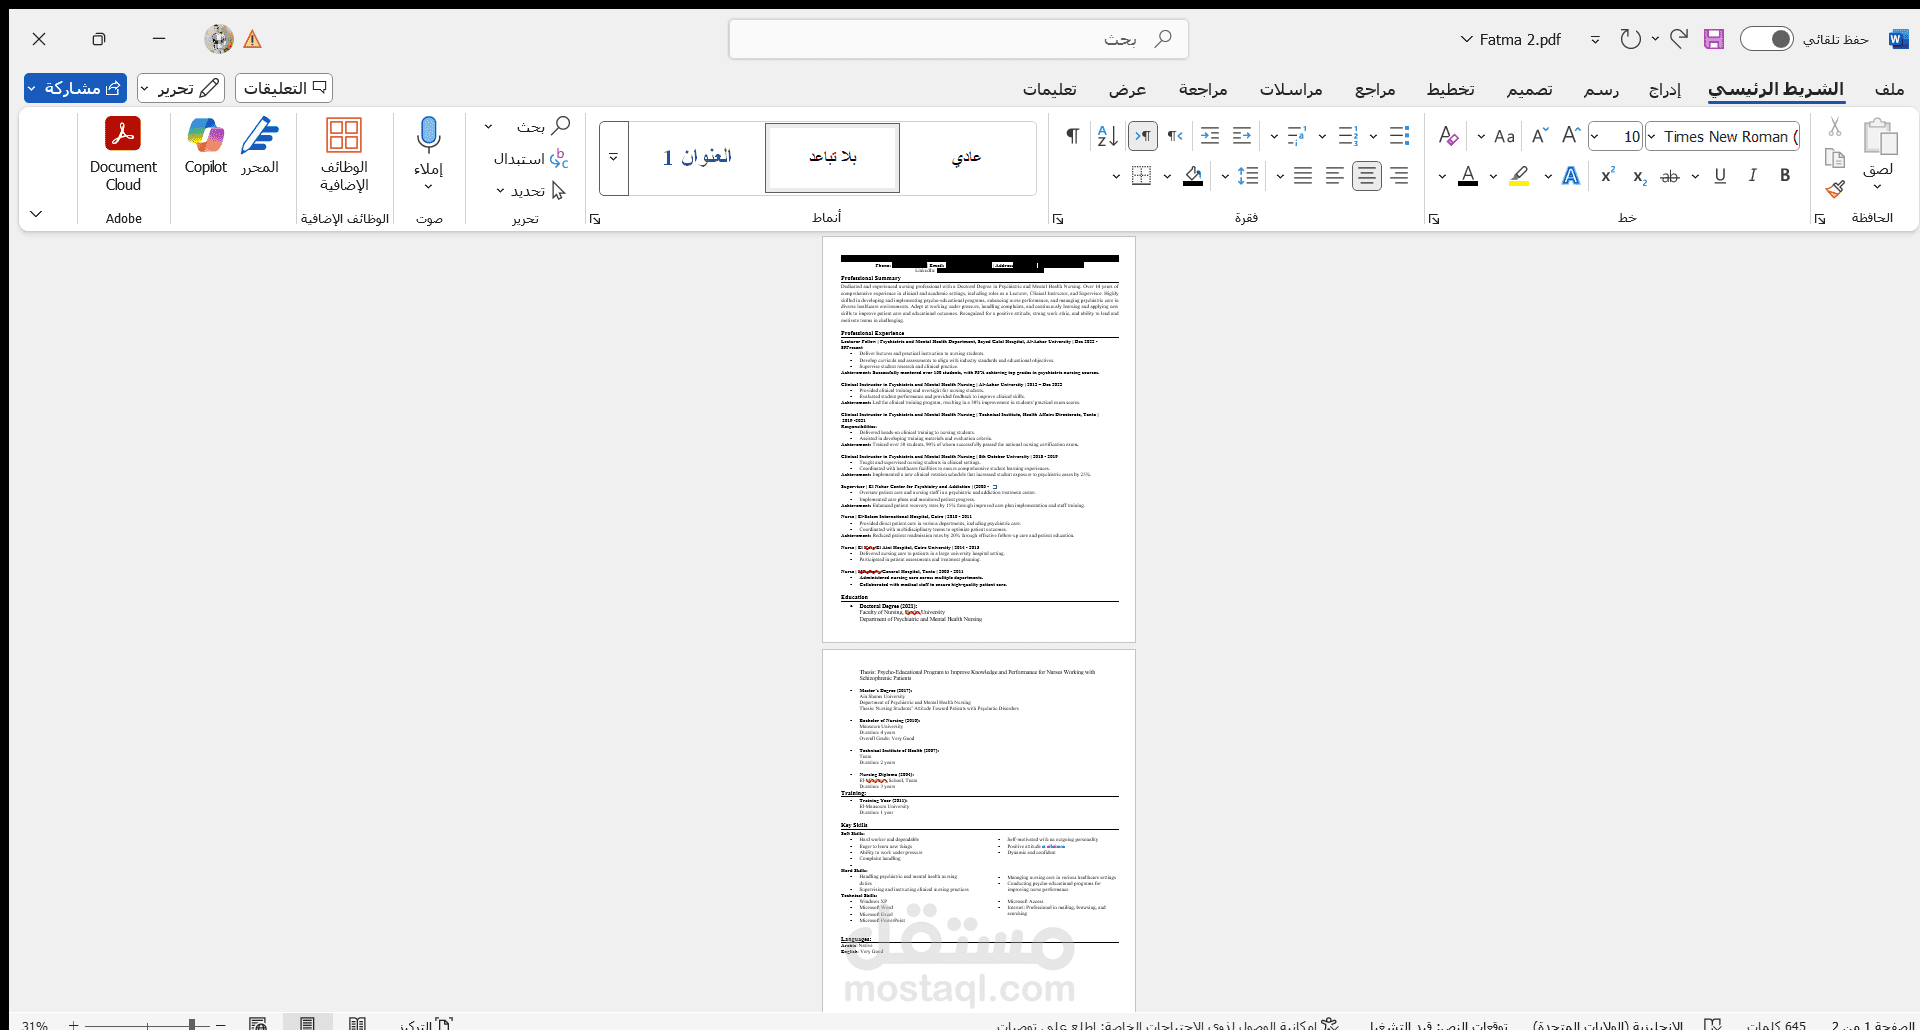Click Replace (استبدال) in the editing group
The width and height of the screenshot is (1920, 1030).
(x=531, y=158)
